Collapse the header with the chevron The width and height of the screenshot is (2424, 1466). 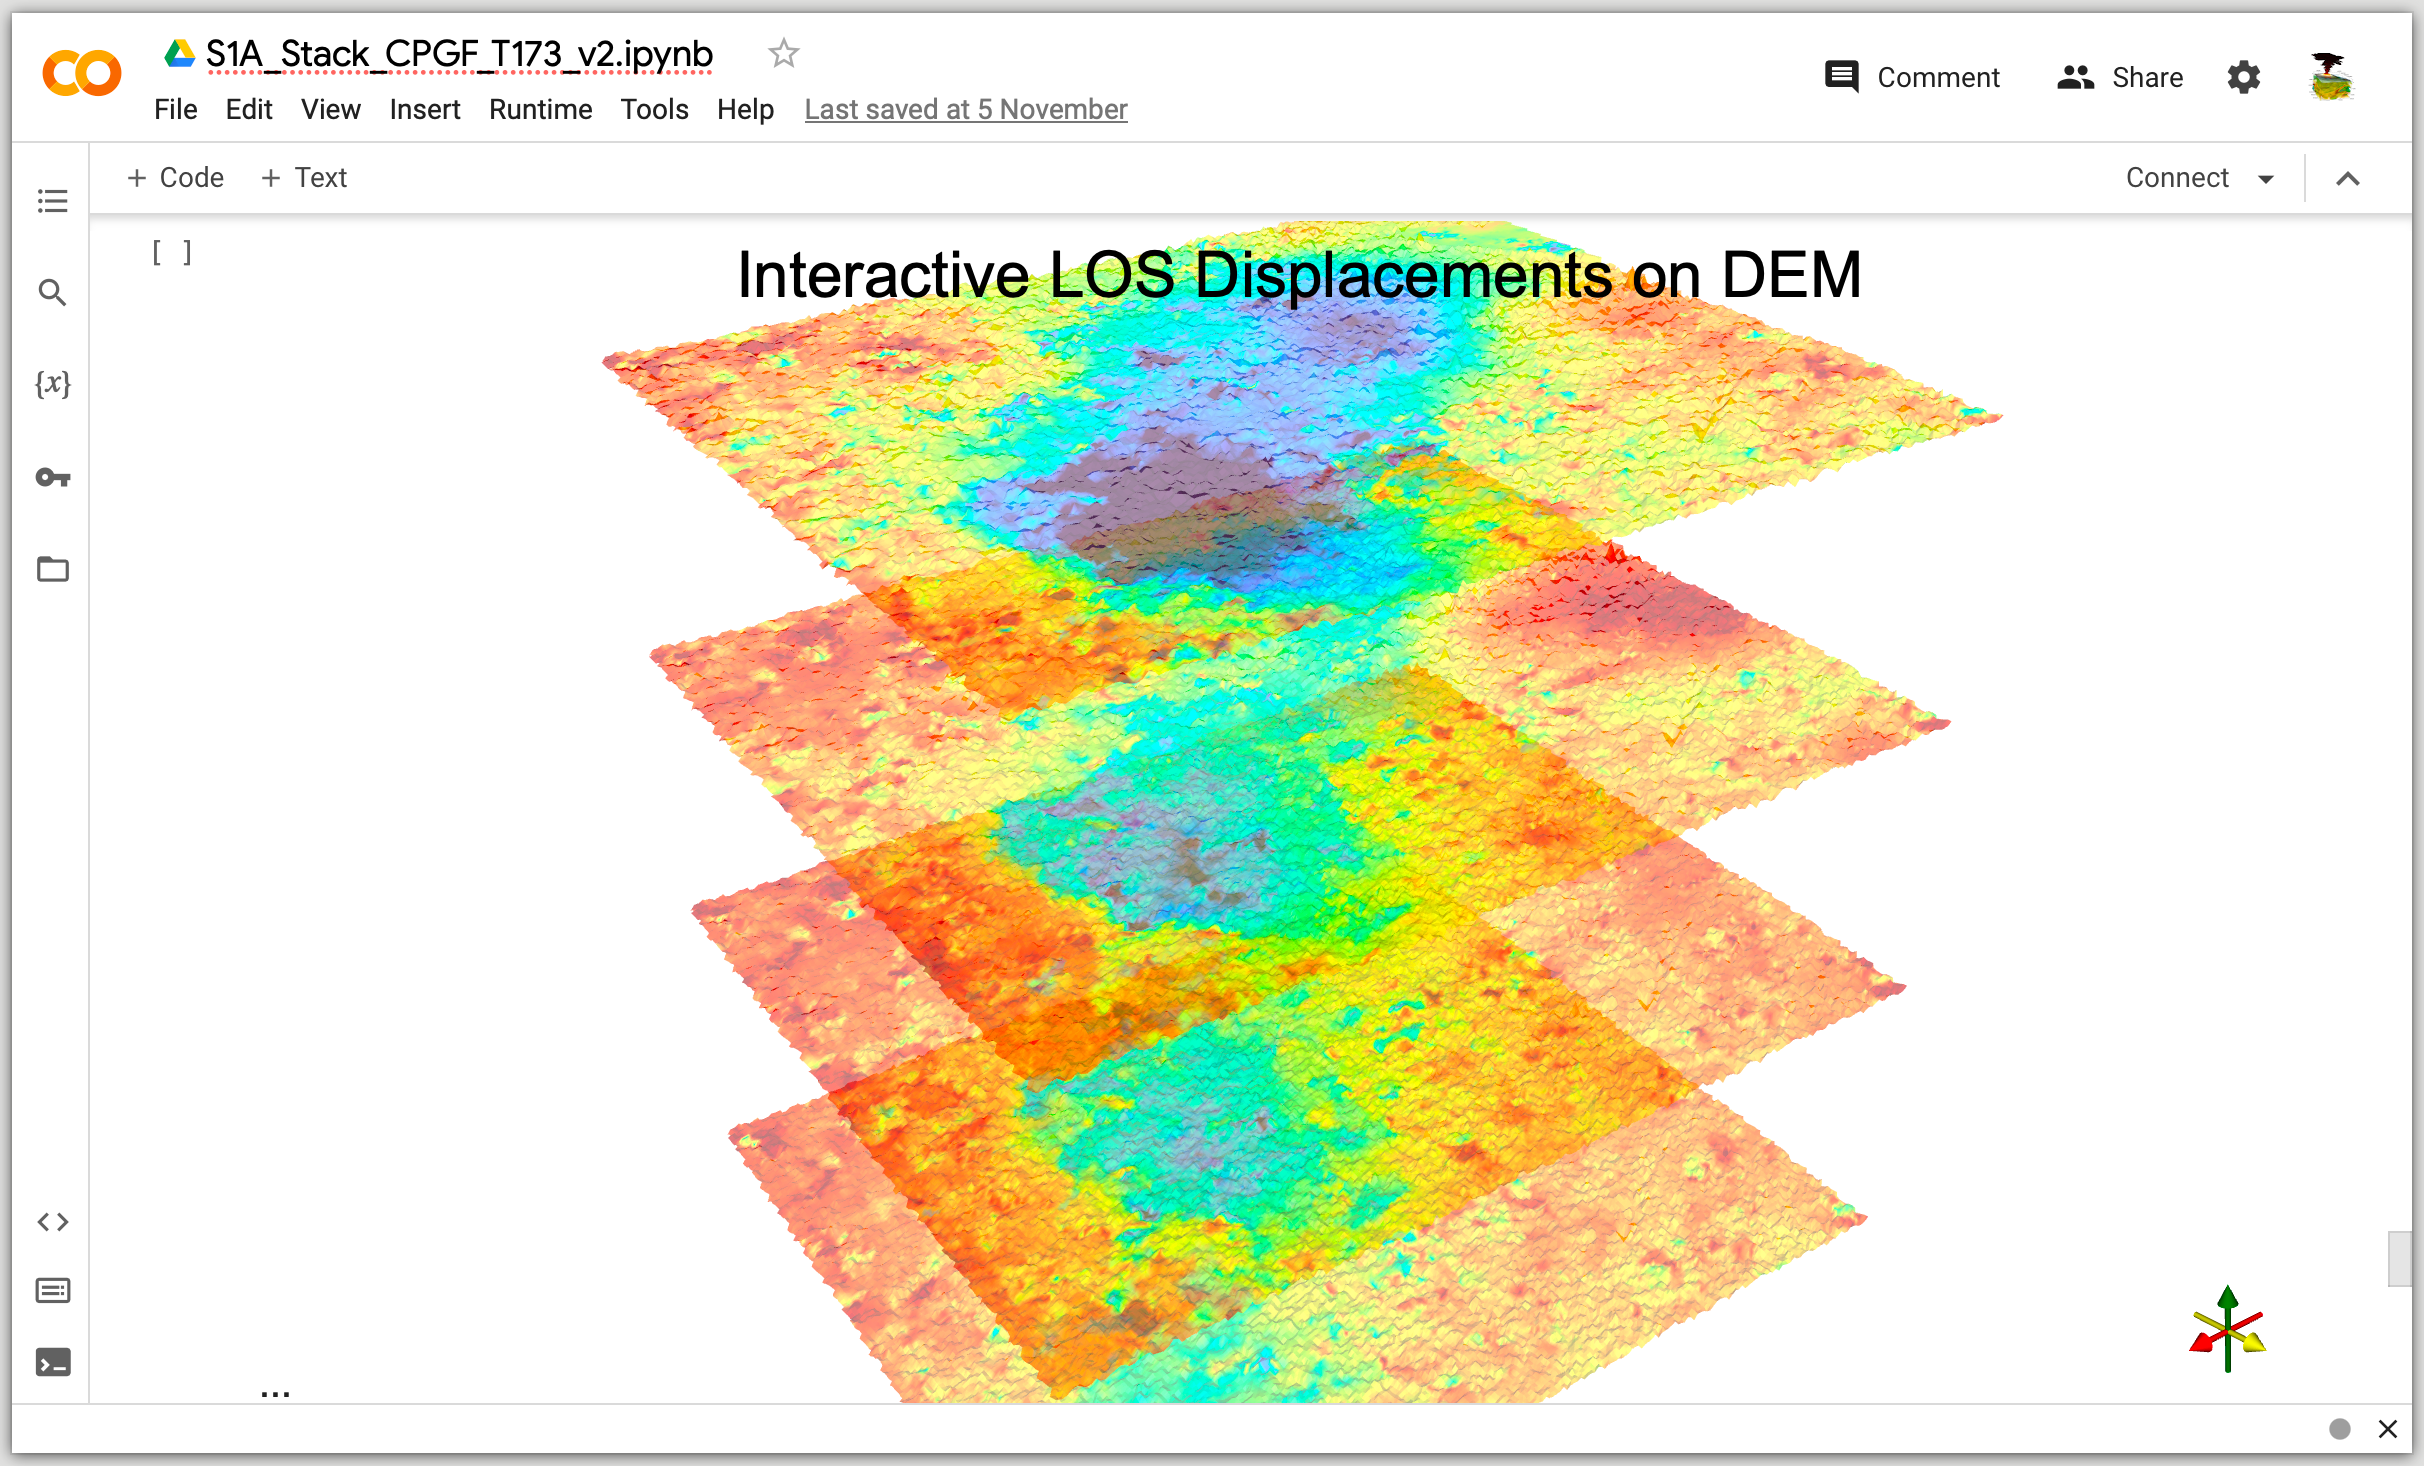click(x=2347, y=179)
